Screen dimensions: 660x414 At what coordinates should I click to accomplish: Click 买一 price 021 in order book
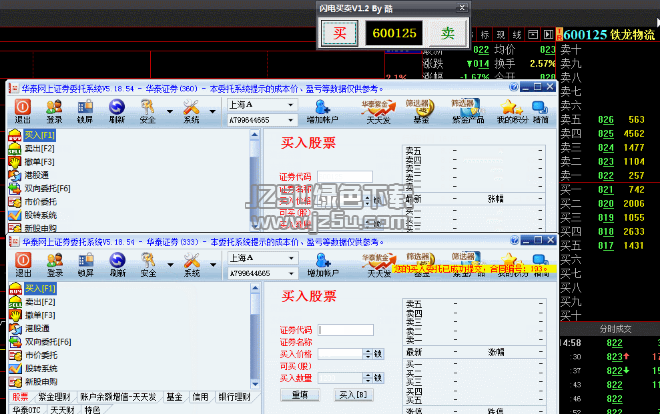(606, 190)
